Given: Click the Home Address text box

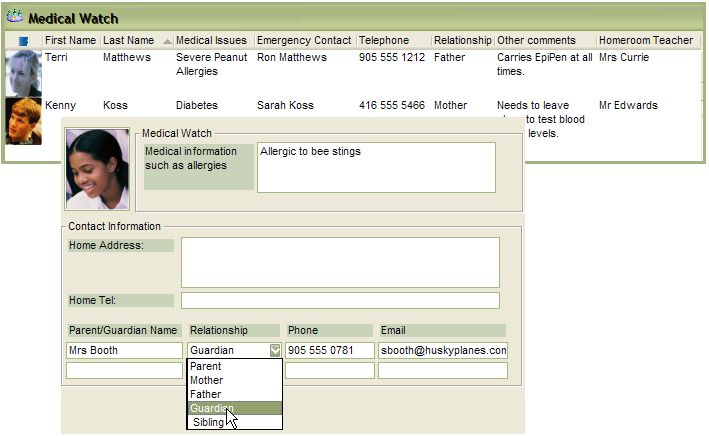Looking at the screenshot, I should pyautogui.click(x=339, y=262).
